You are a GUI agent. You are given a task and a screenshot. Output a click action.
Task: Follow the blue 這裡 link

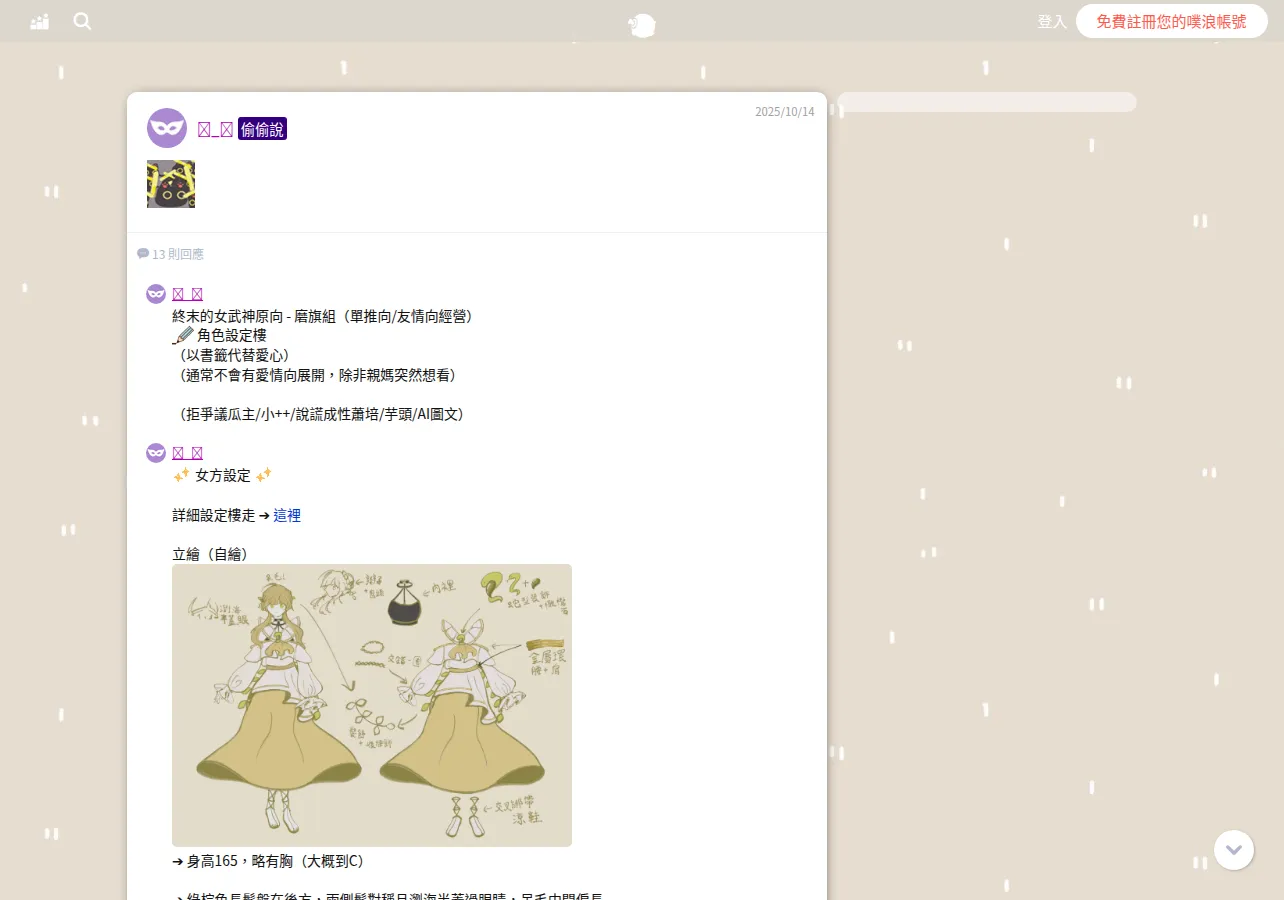pos(287,515)
